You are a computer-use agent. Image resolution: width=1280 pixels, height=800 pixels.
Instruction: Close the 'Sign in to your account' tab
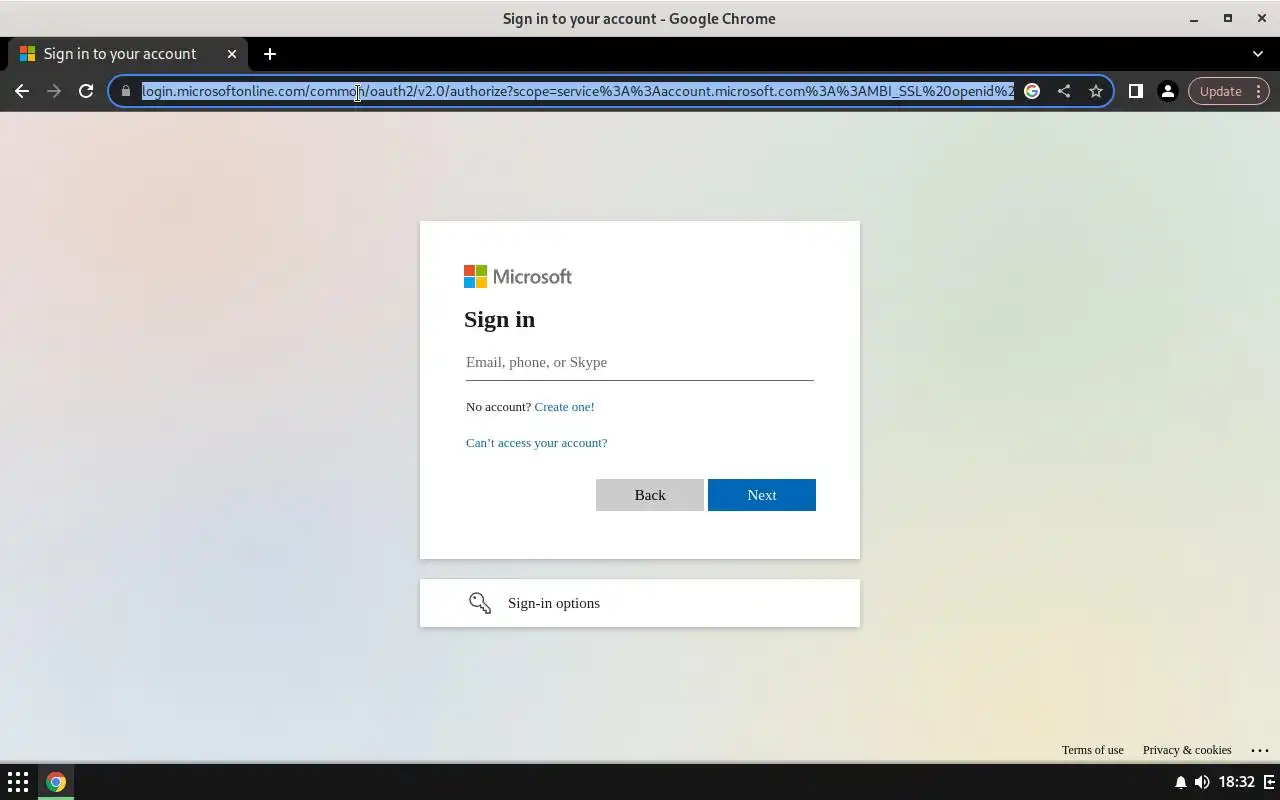tap(232, 54)
